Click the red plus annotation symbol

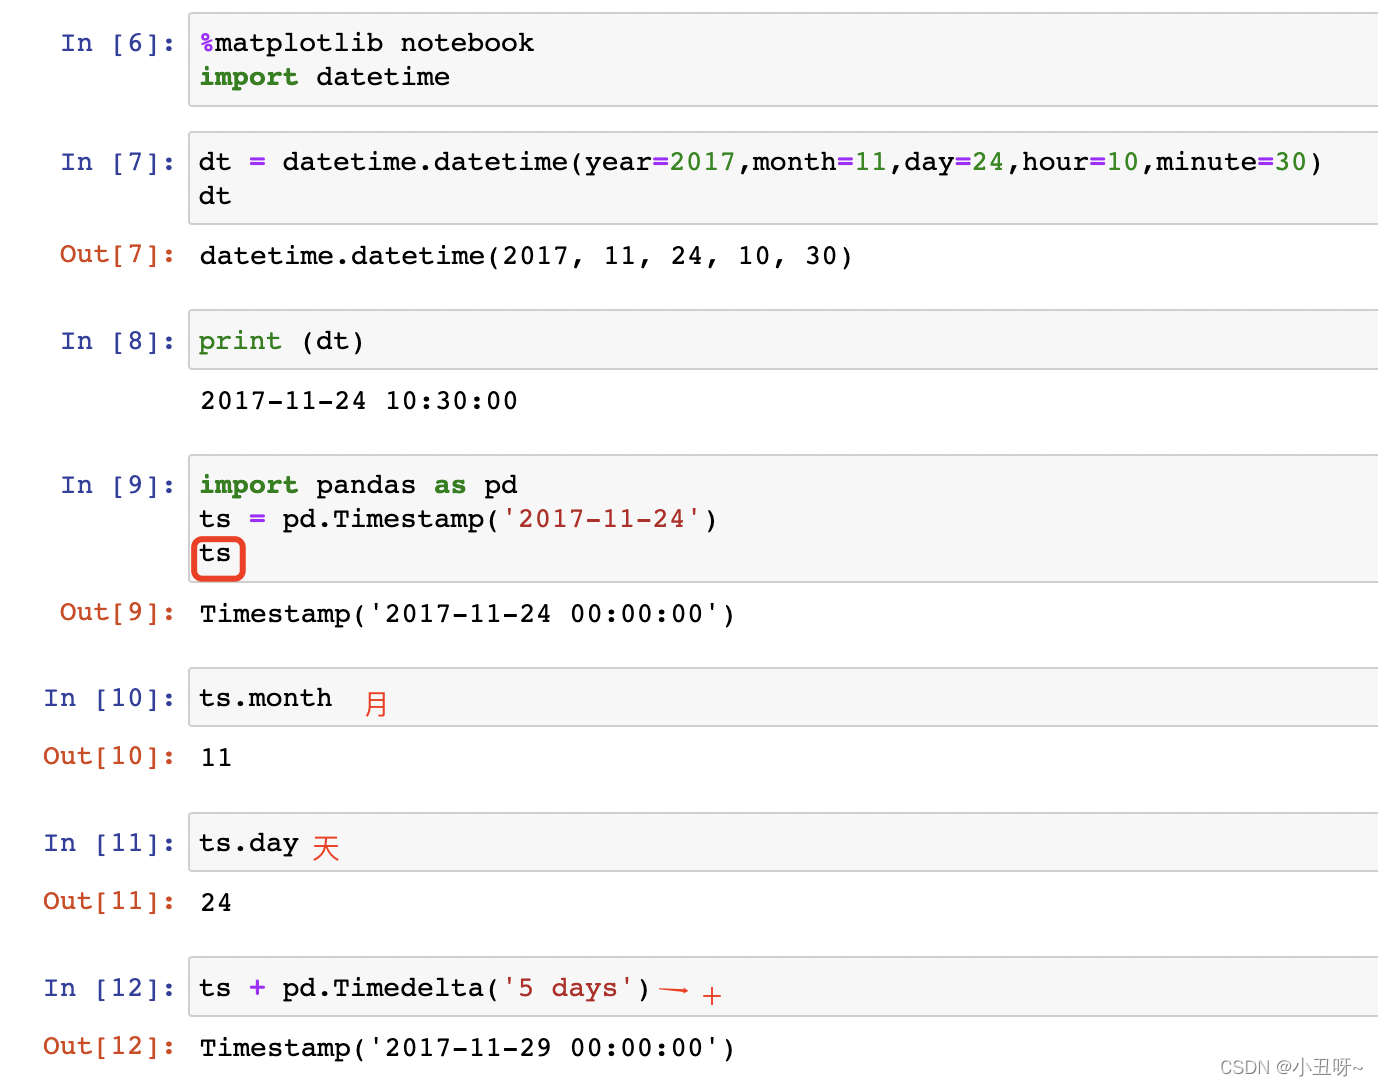click(x=711, y=996)
